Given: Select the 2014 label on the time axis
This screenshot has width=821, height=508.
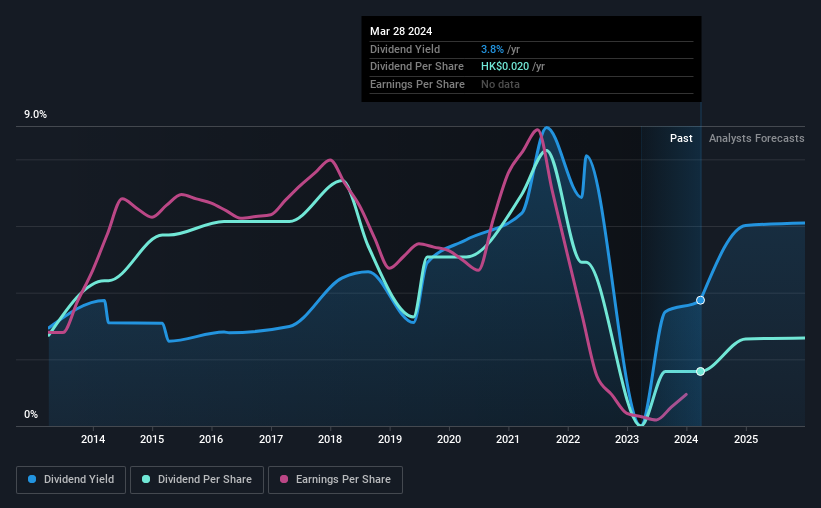Looking at the screenshot, I should click(x=93, y=439).
